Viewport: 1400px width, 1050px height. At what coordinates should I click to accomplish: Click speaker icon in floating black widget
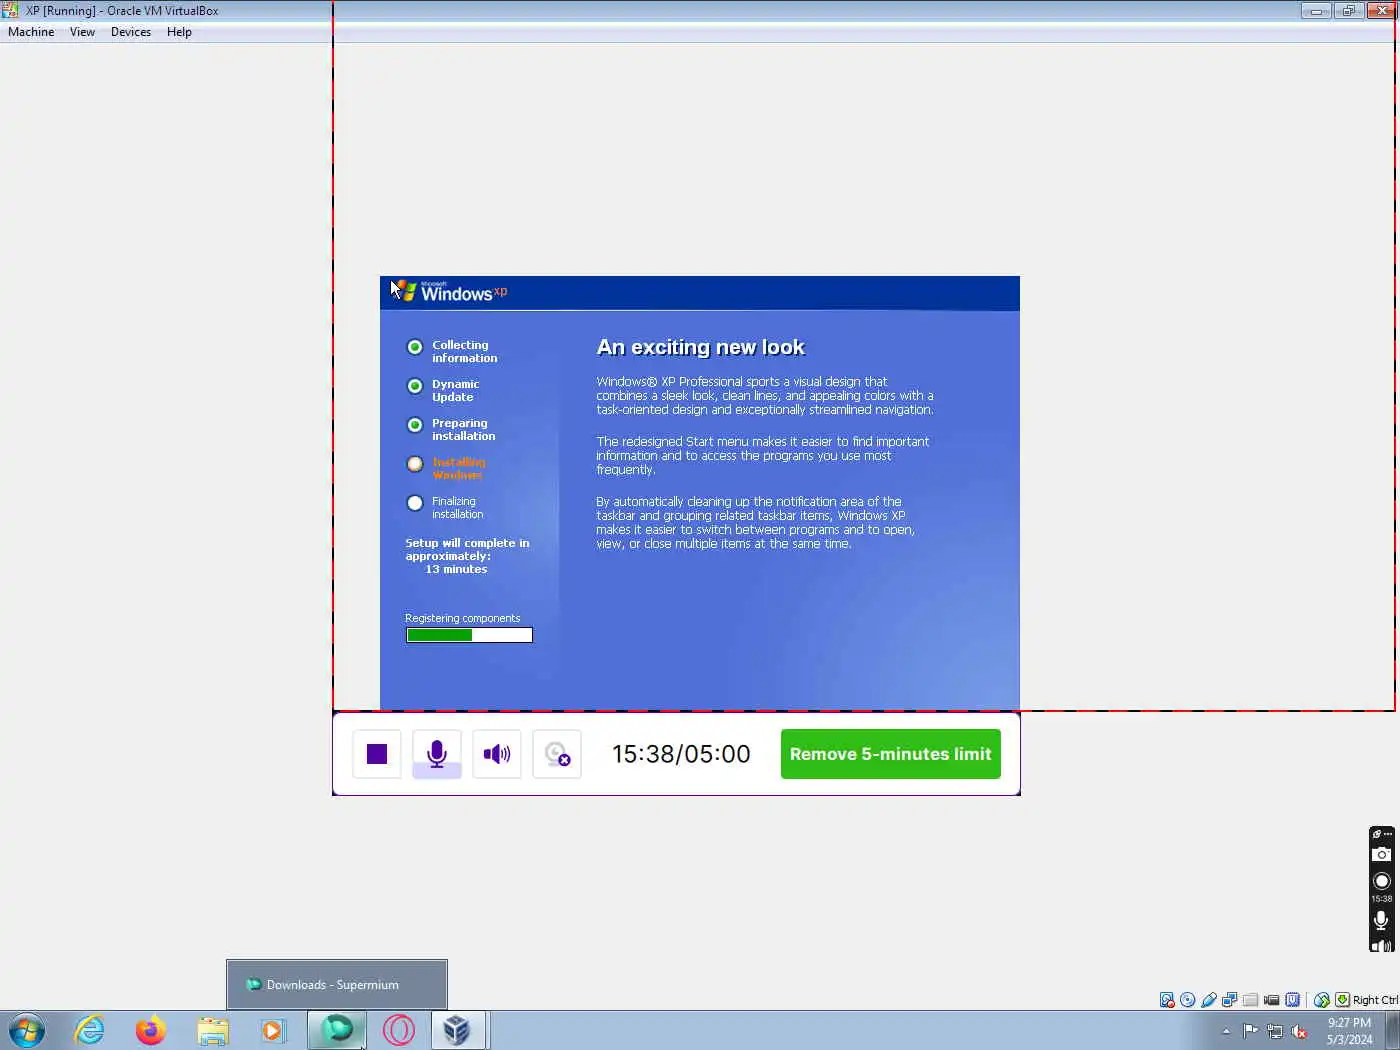(1381, 946)
